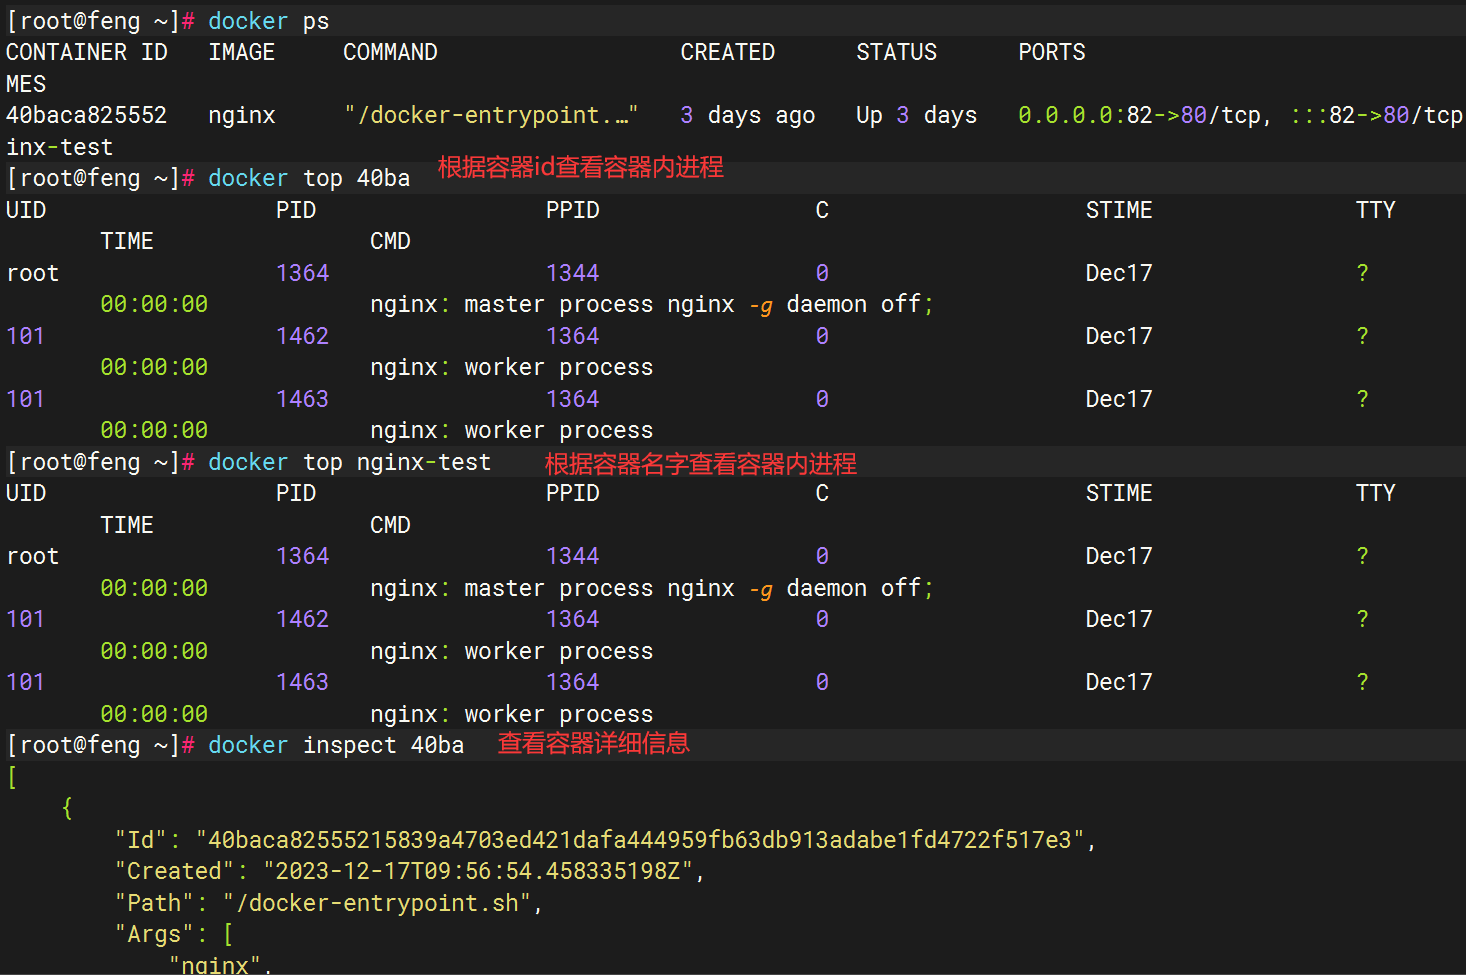
Task: Click the '"Created"' timestamp '2023-12-17T09:56:54.458335198Z'
Action: (x=478, y=871)
